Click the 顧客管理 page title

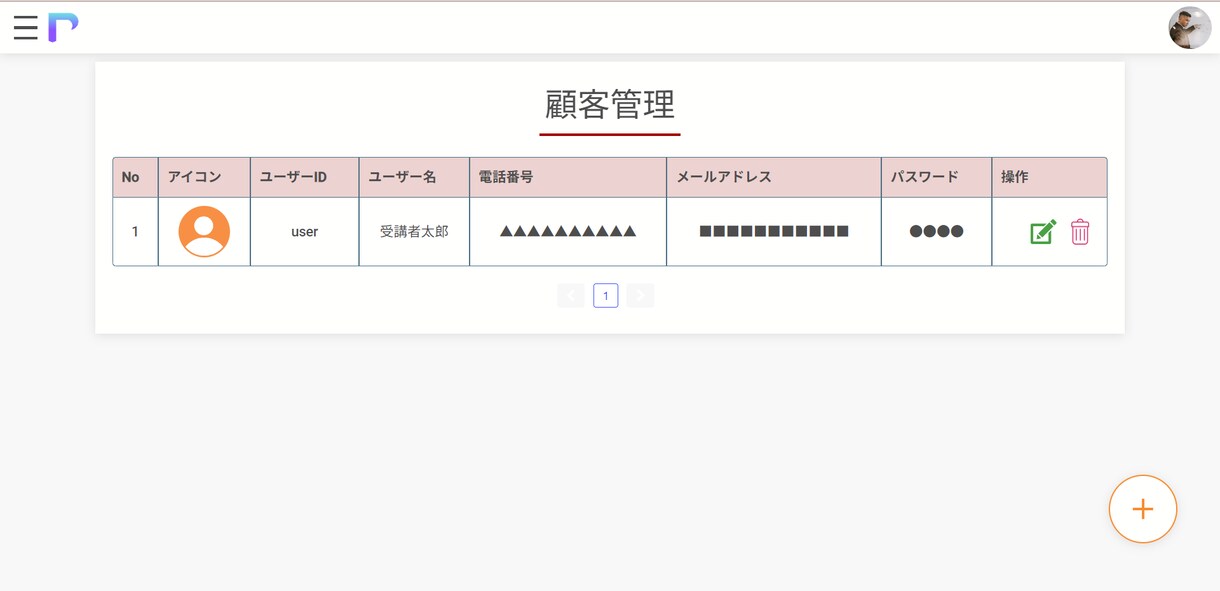pos(610,104)
